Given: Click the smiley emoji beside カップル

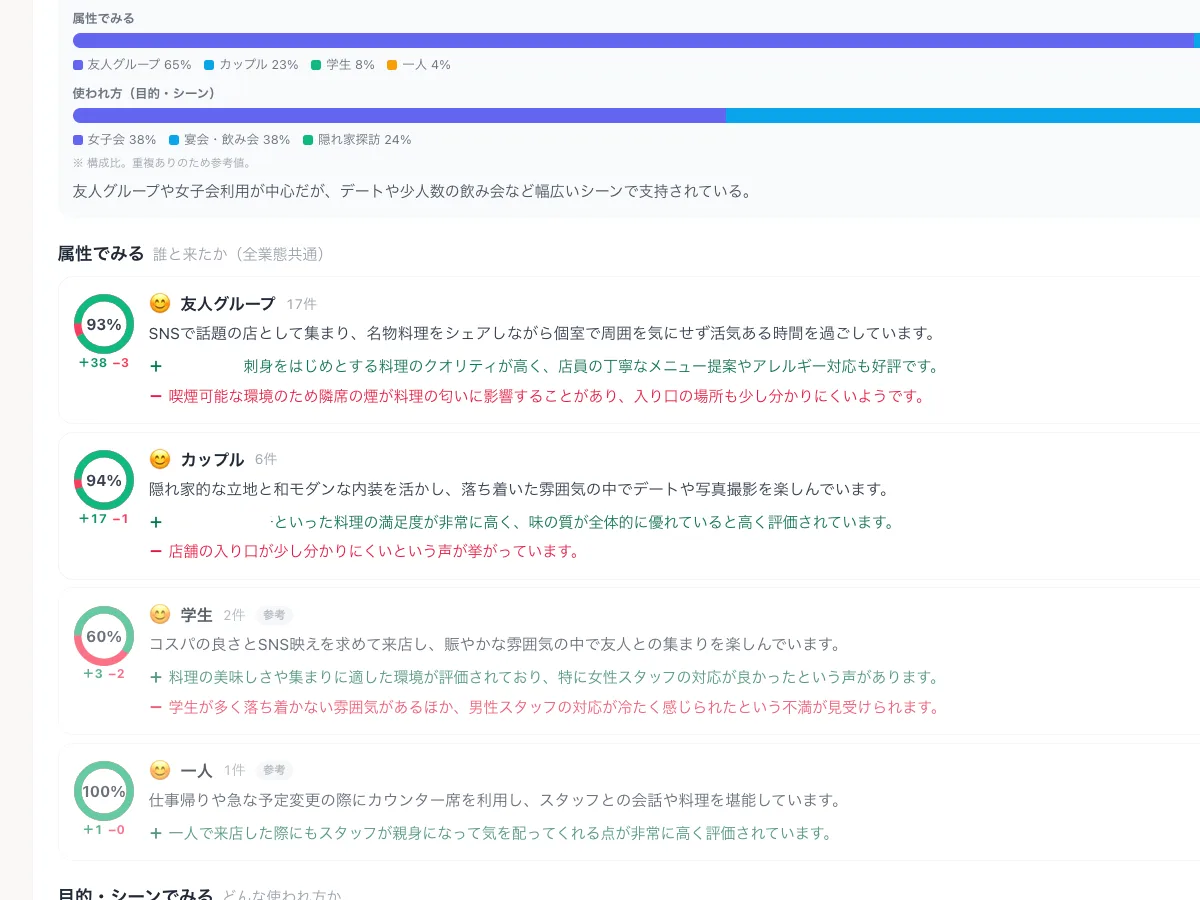Looking at the screenshot, I should (x=160, y=459).
